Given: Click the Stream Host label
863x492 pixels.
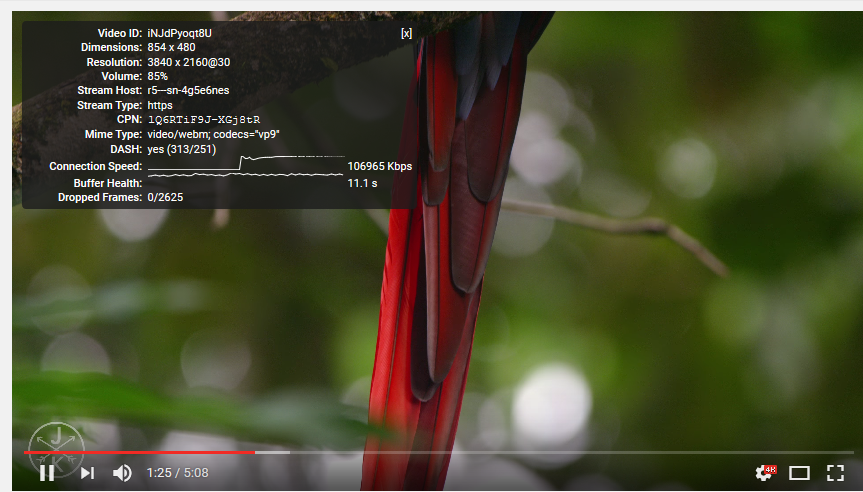Looking at the screenshot, I should (110, 90).
